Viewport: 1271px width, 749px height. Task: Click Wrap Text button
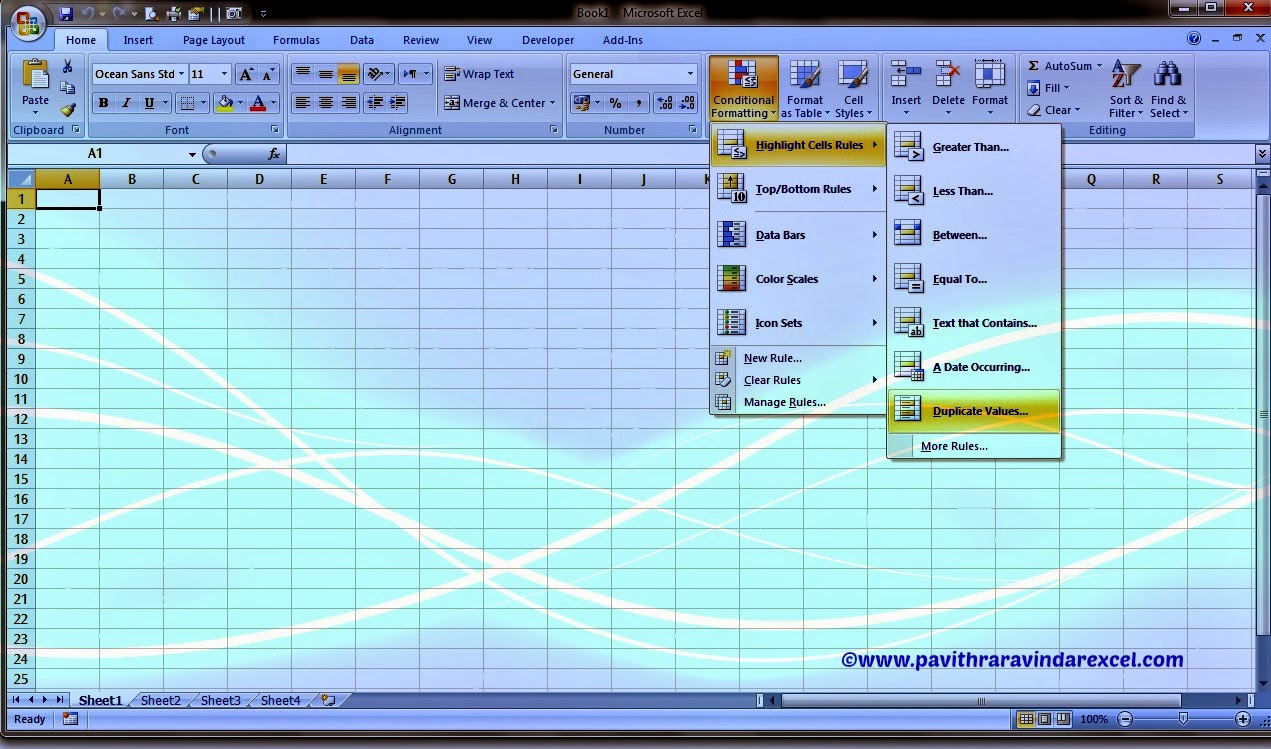point(479,74)
